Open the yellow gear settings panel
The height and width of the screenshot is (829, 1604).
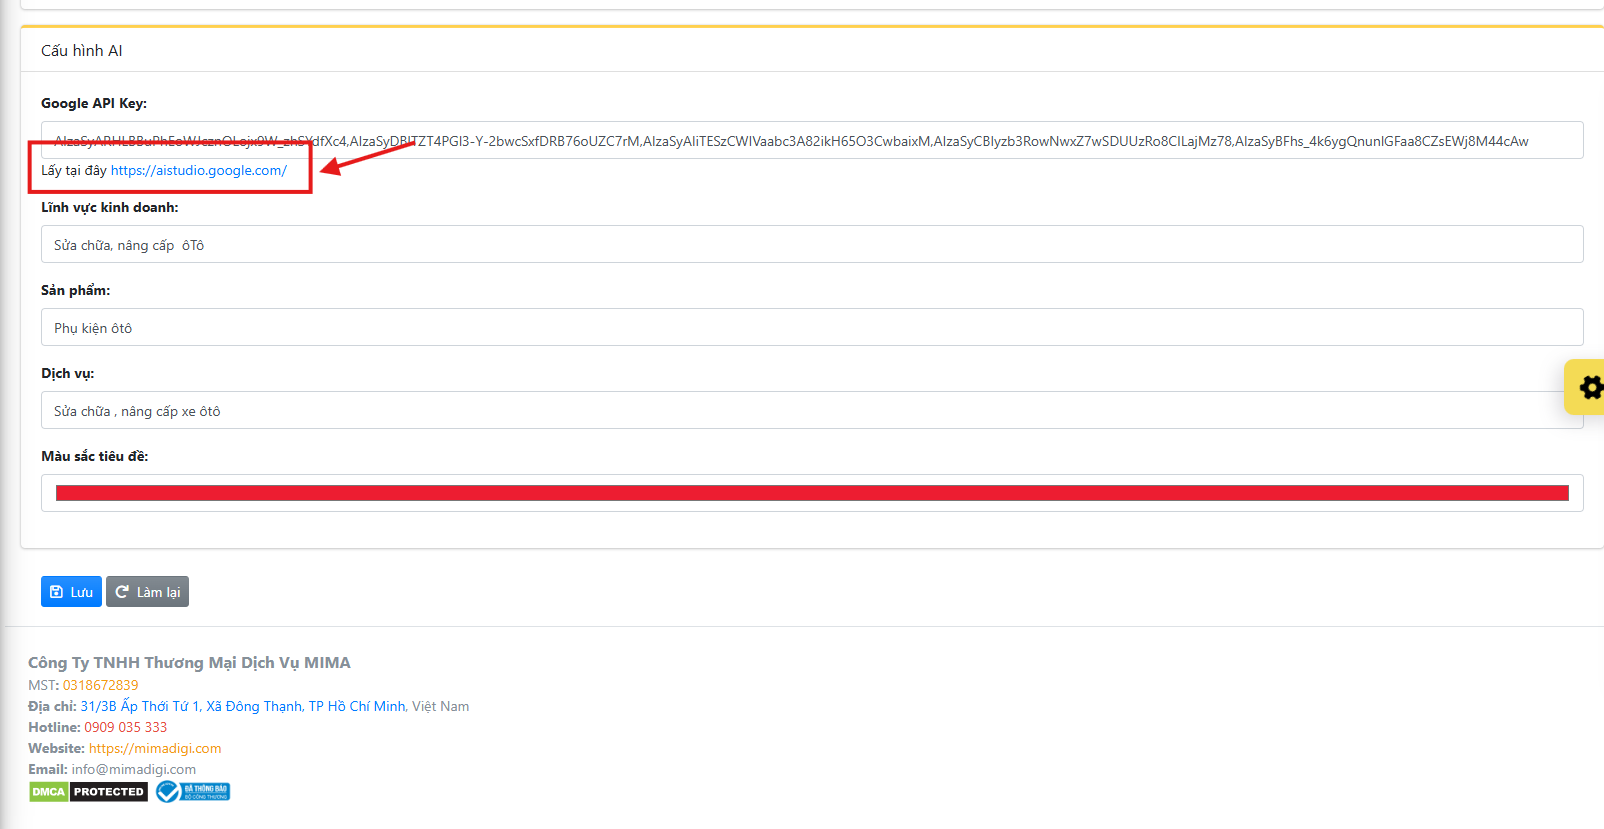click(x=1586, y=387)
